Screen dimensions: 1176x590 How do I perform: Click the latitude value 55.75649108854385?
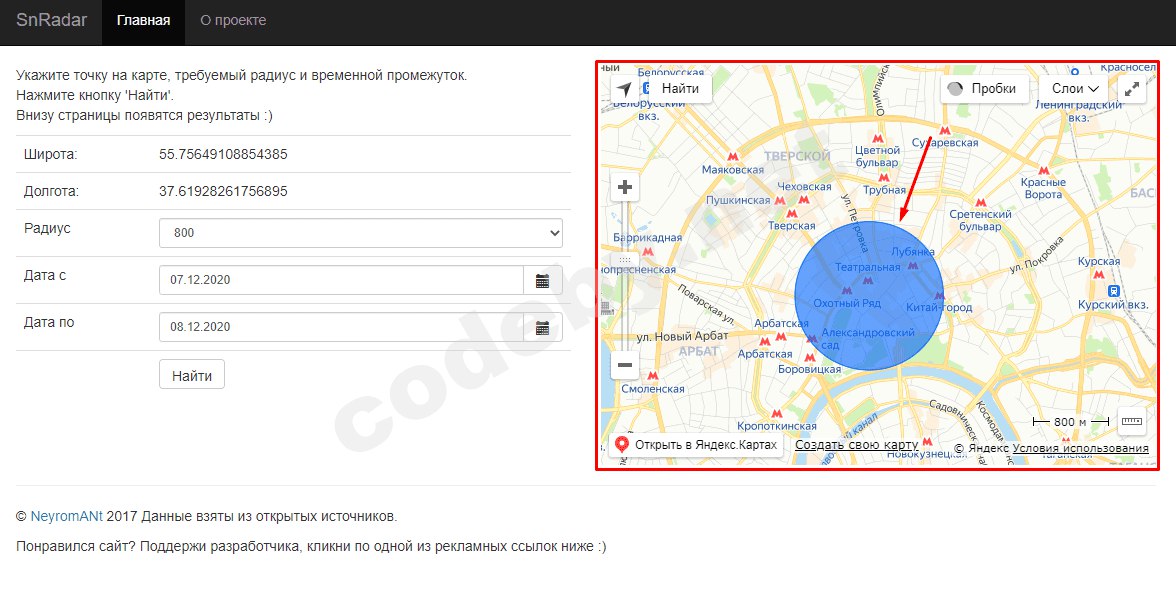tap(224, 154)
